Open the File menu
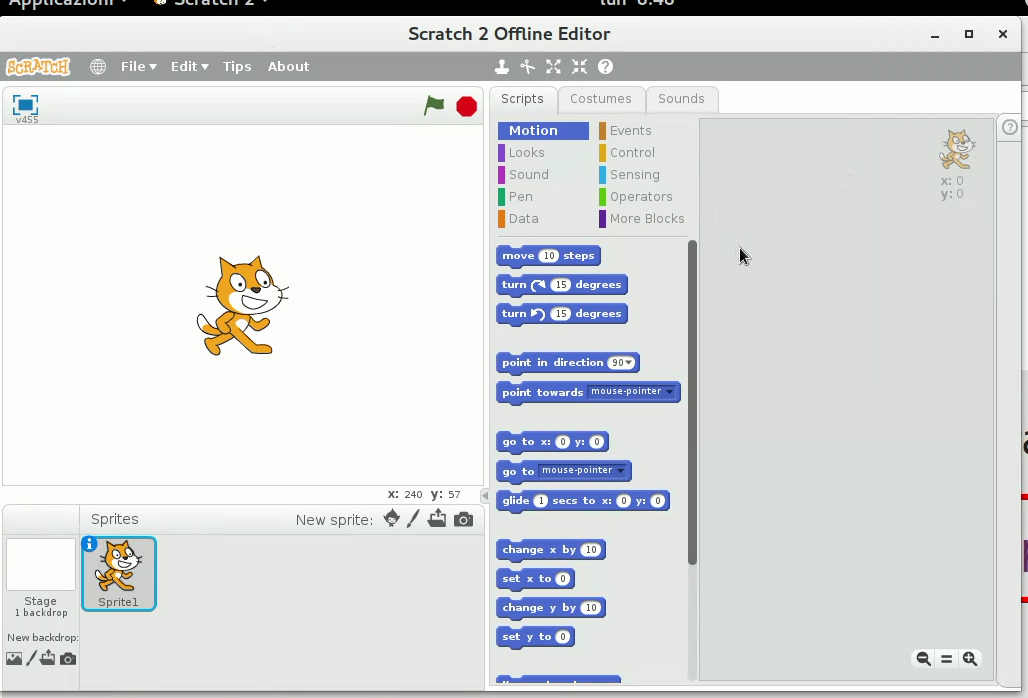The width and height of the screenshot is (1028, 698). [x=138, y=67]
